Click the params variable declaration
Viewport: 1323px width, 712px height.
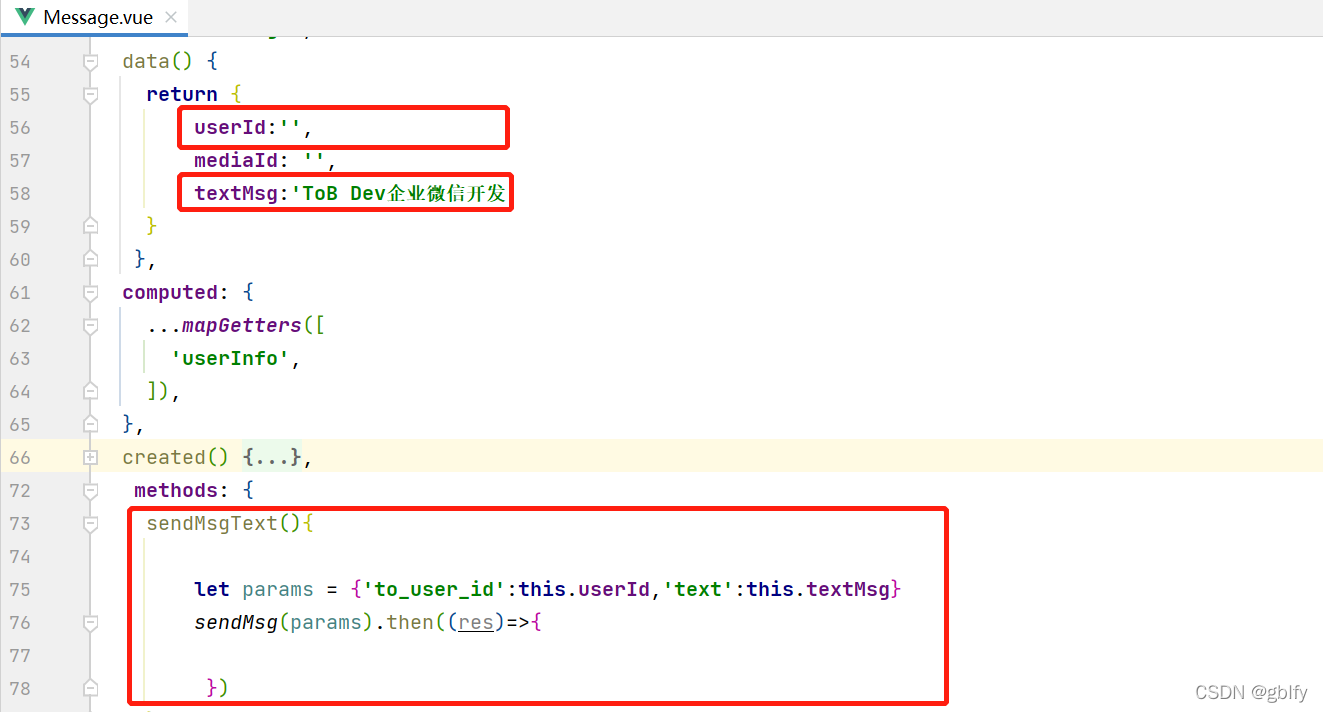278,590
